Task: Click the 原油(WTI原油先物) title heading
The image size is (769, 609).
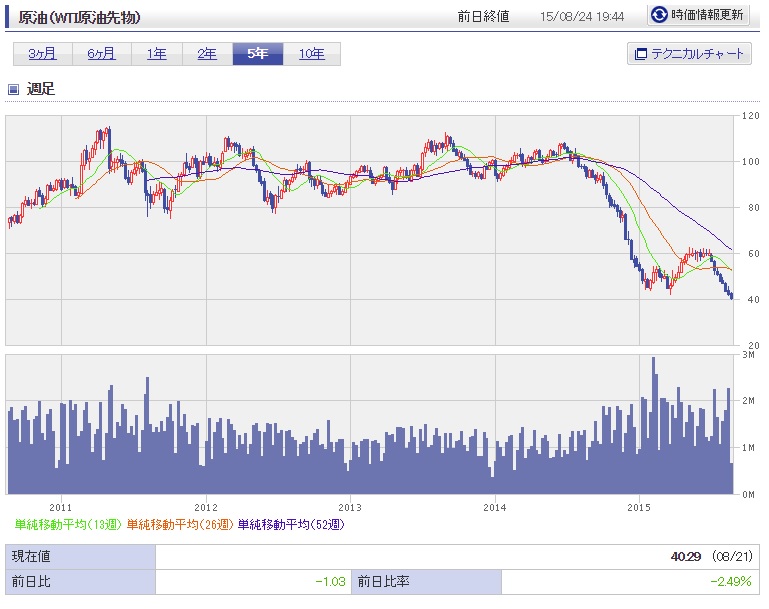Action: point(81,17)
